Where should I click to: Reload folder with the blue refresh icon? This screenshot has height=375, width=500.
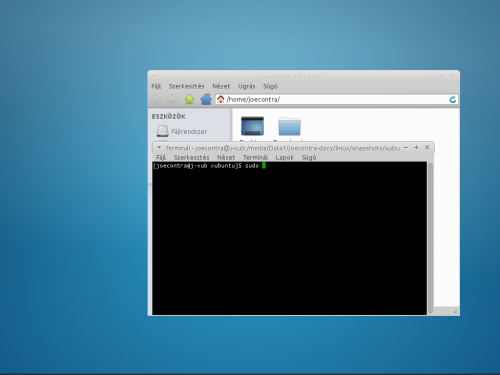pyautogui.click(x=452, y=99)
